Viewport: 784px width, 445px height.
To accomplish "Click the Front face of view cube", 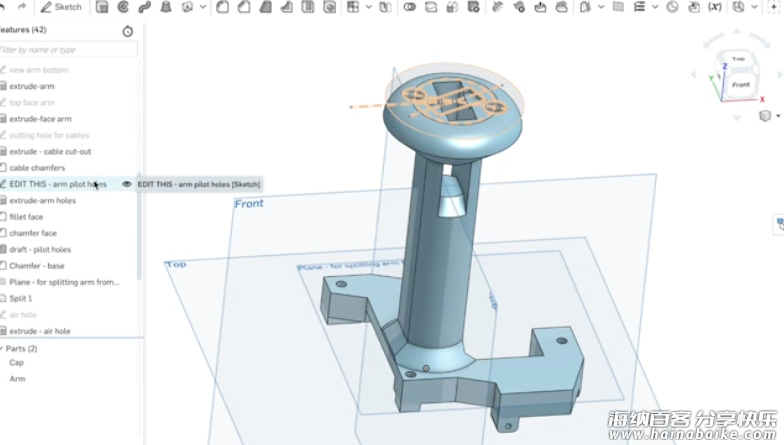I will (740, 85).
